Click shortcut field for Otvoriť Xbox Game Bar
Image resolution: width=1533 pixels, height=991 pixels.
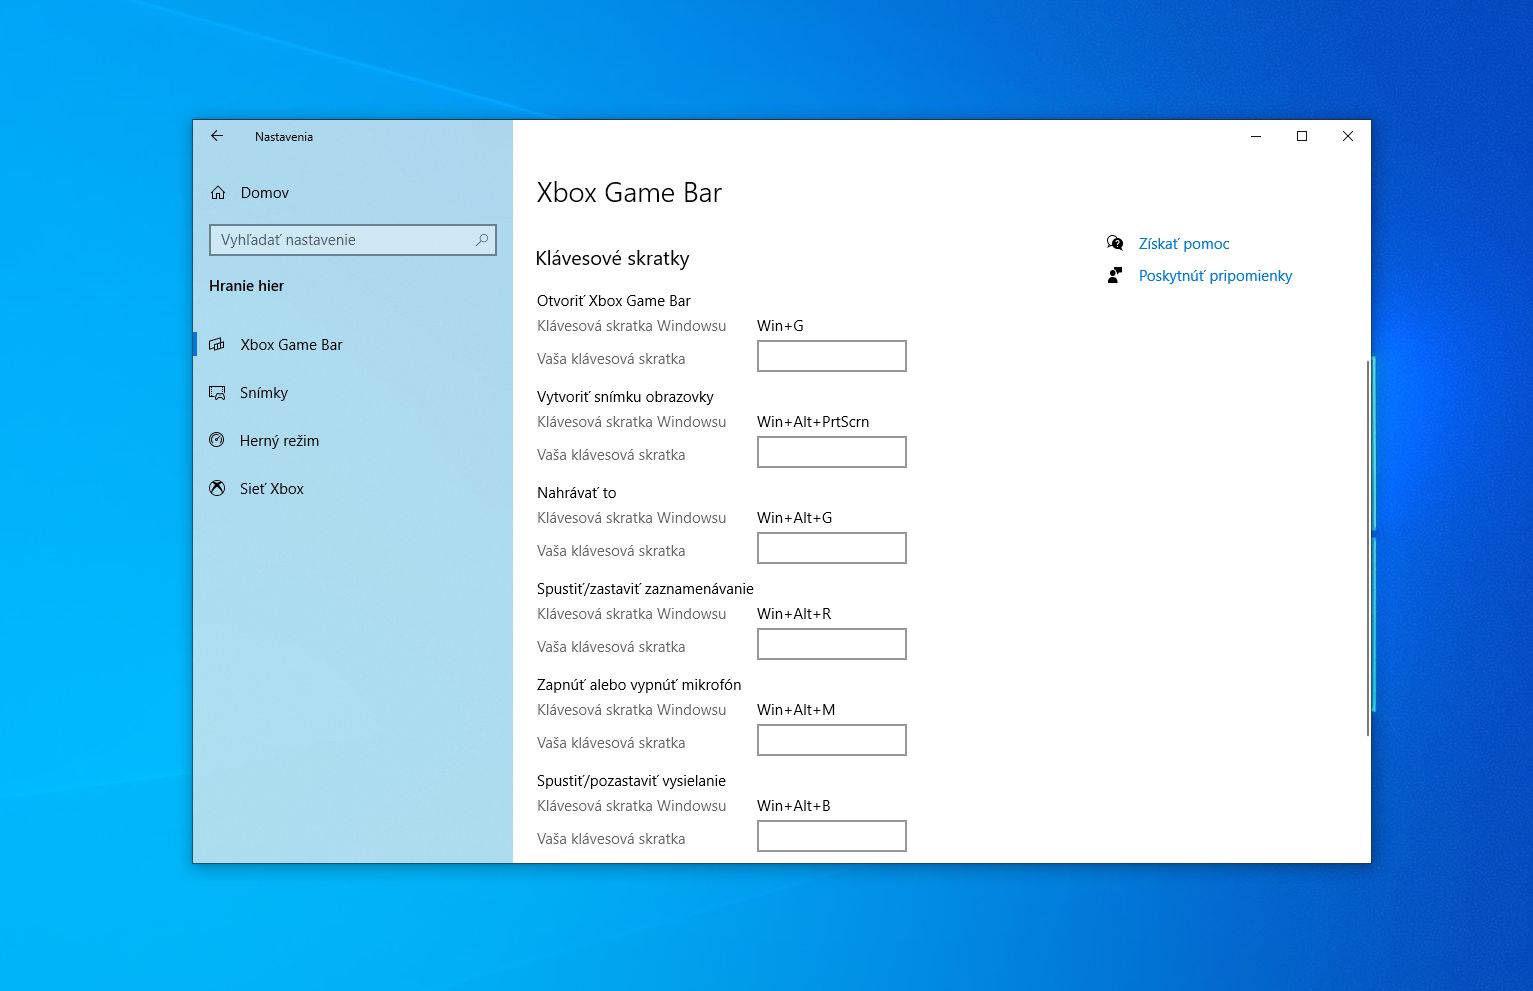(x=832, y=356)
